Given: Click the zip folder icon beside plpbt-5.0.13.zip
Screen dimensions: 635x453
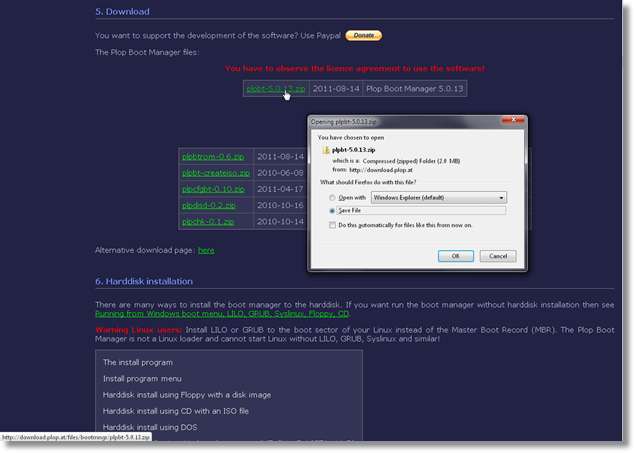Looking at the screenshot, I should click(x=326, y=150).
